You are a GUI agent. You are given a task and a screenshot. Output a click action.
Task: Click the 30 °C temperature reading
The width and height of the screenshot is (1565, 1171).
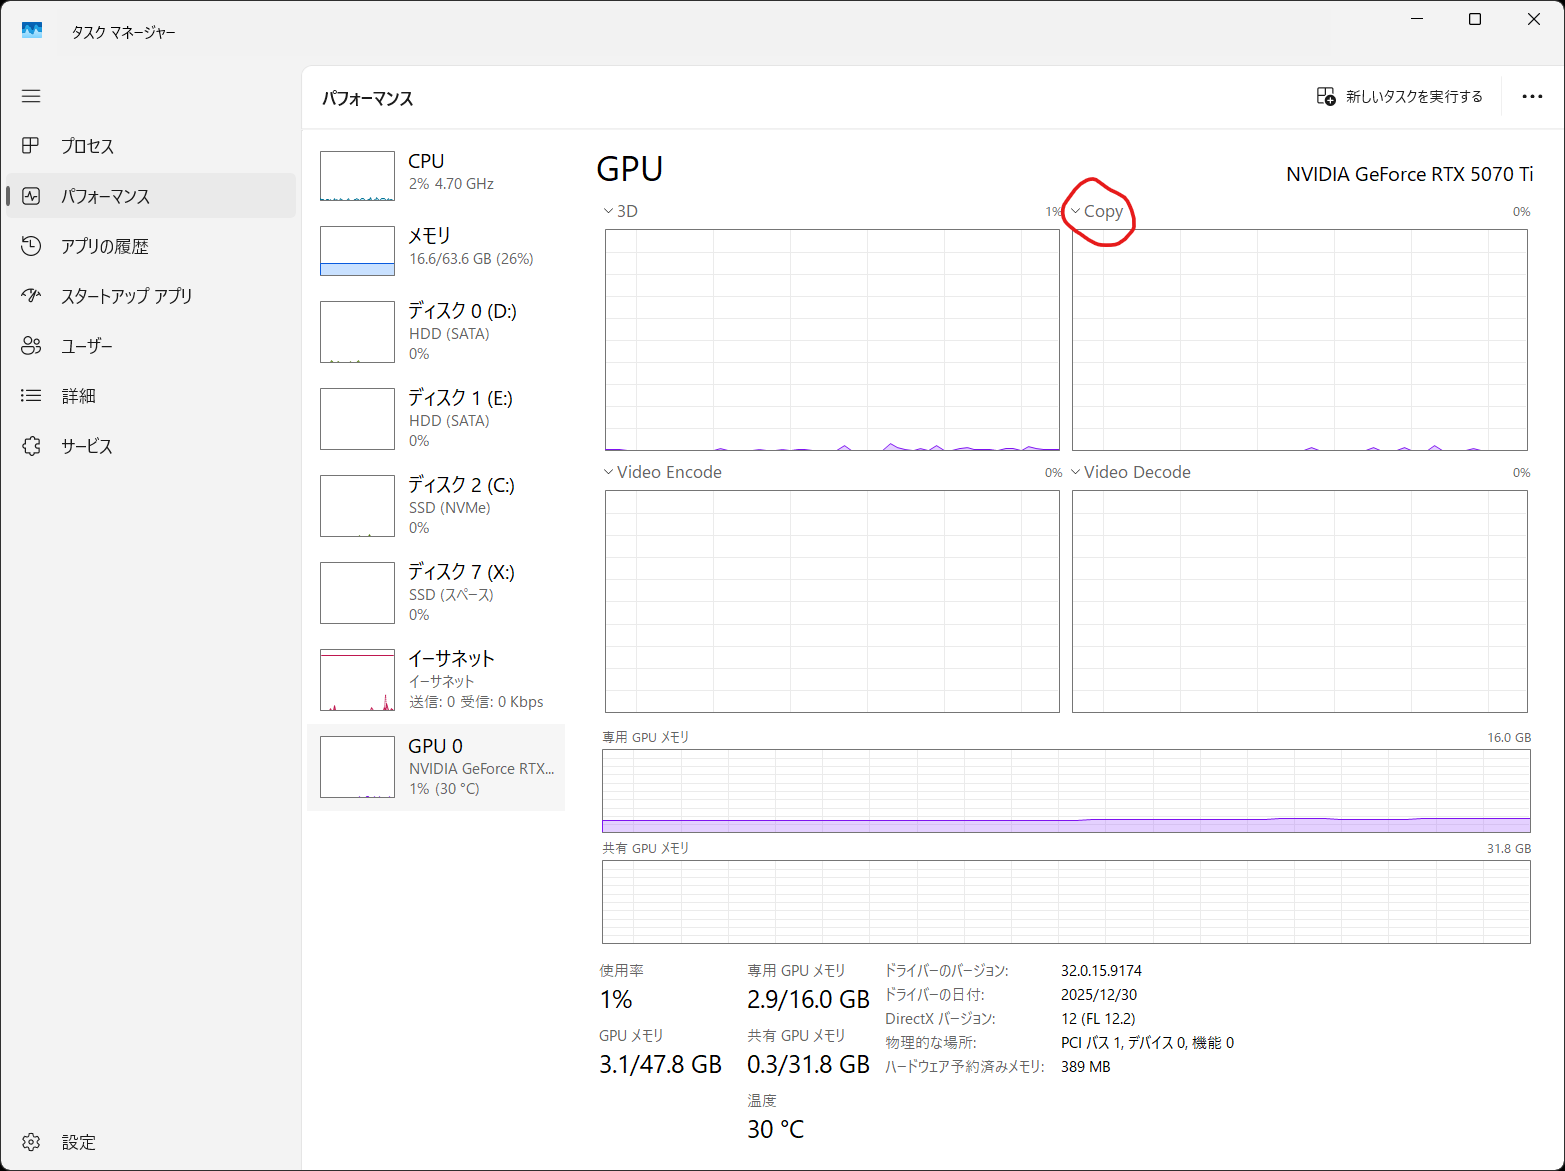pos(776,1129)
